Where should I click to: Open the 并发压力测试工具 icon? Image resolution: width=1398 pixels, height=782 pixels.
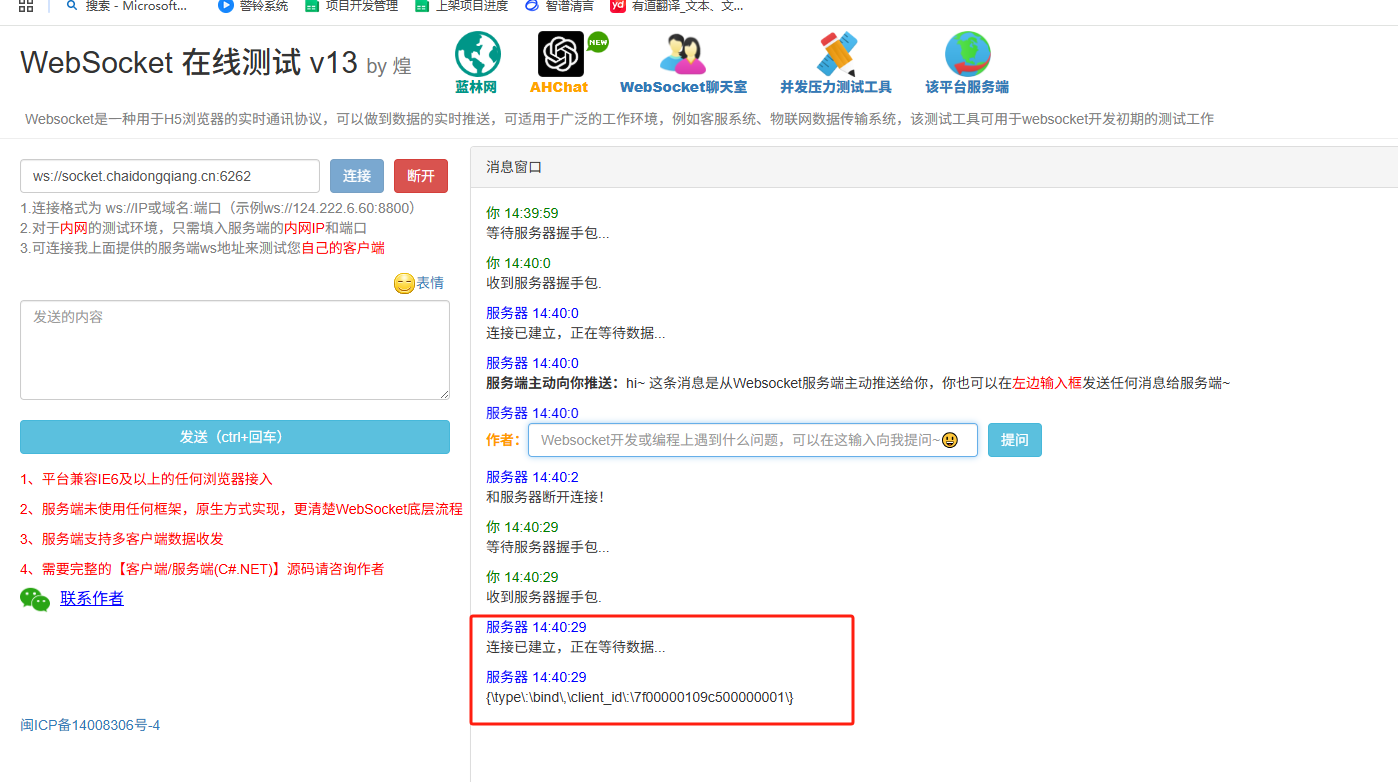click(x=836, y=53)
